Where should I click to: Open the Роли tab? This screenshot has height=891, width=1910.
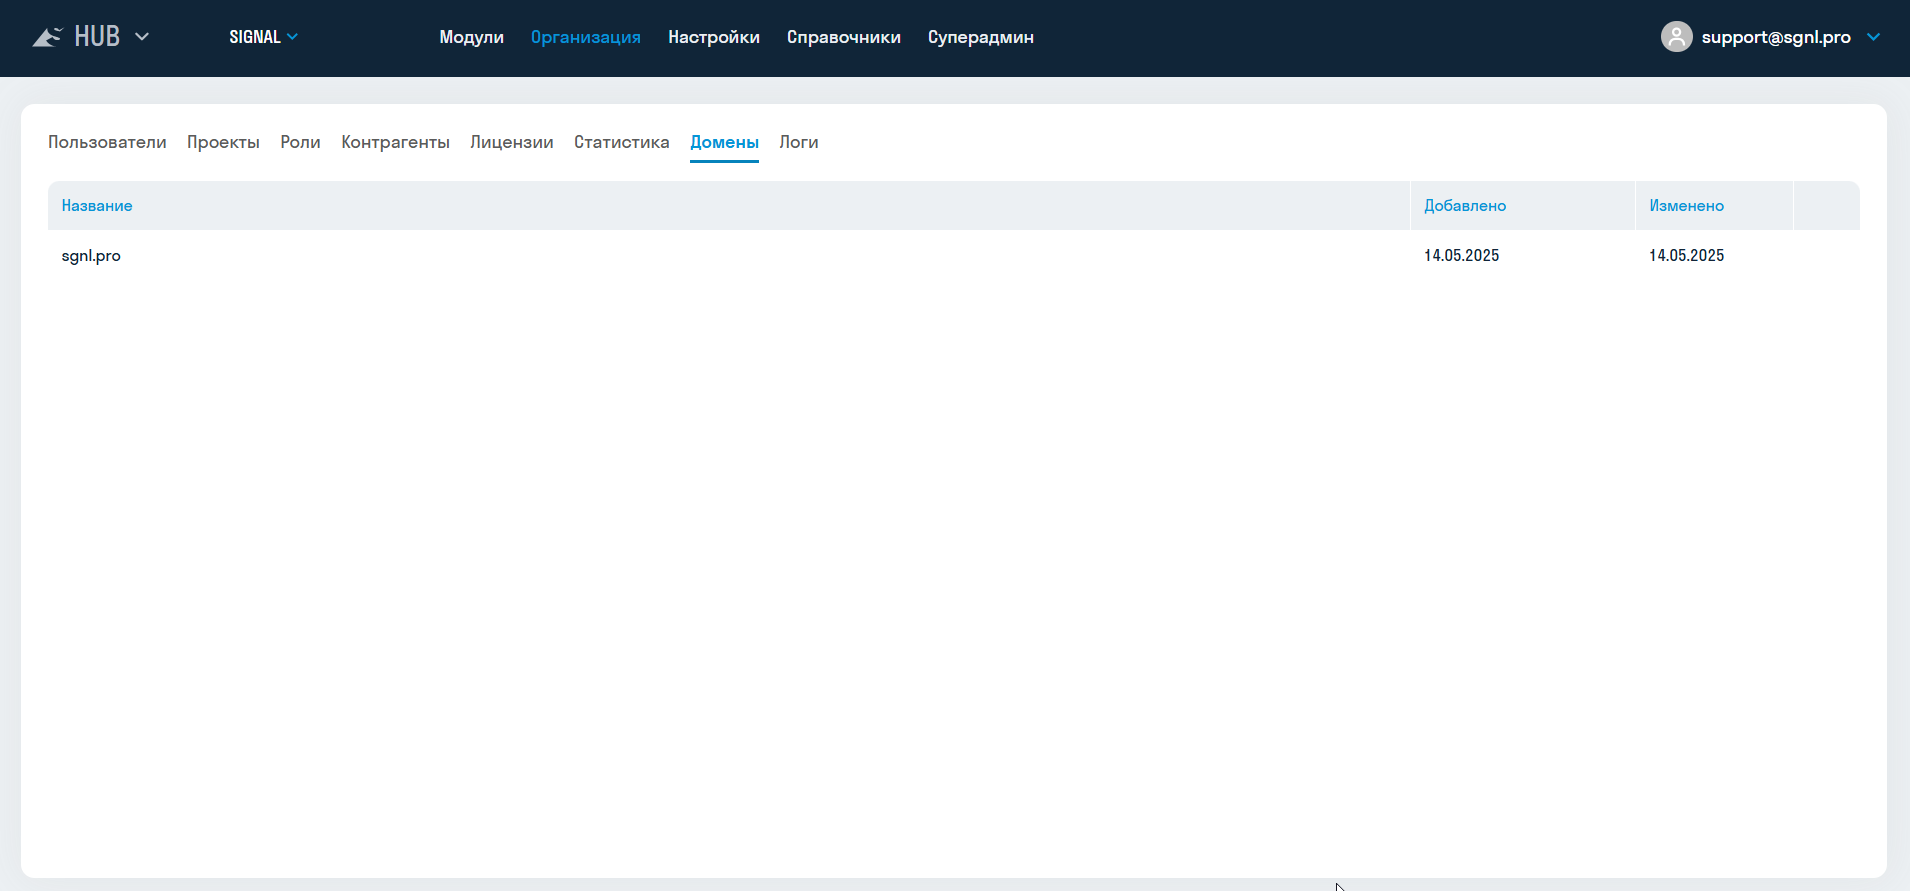pos(300,142)
